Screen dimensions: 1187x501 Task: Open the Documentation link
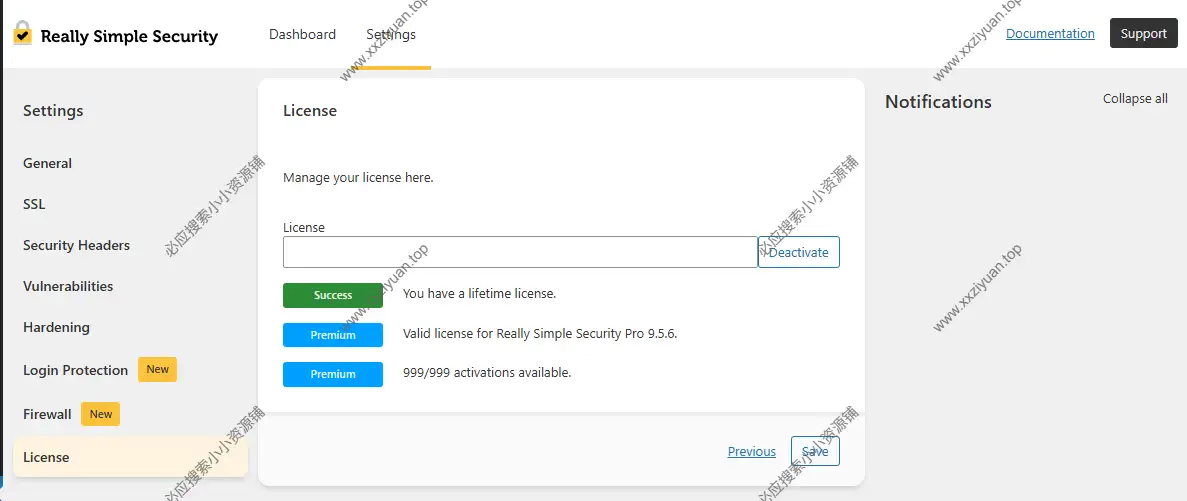click(1050, 33)
